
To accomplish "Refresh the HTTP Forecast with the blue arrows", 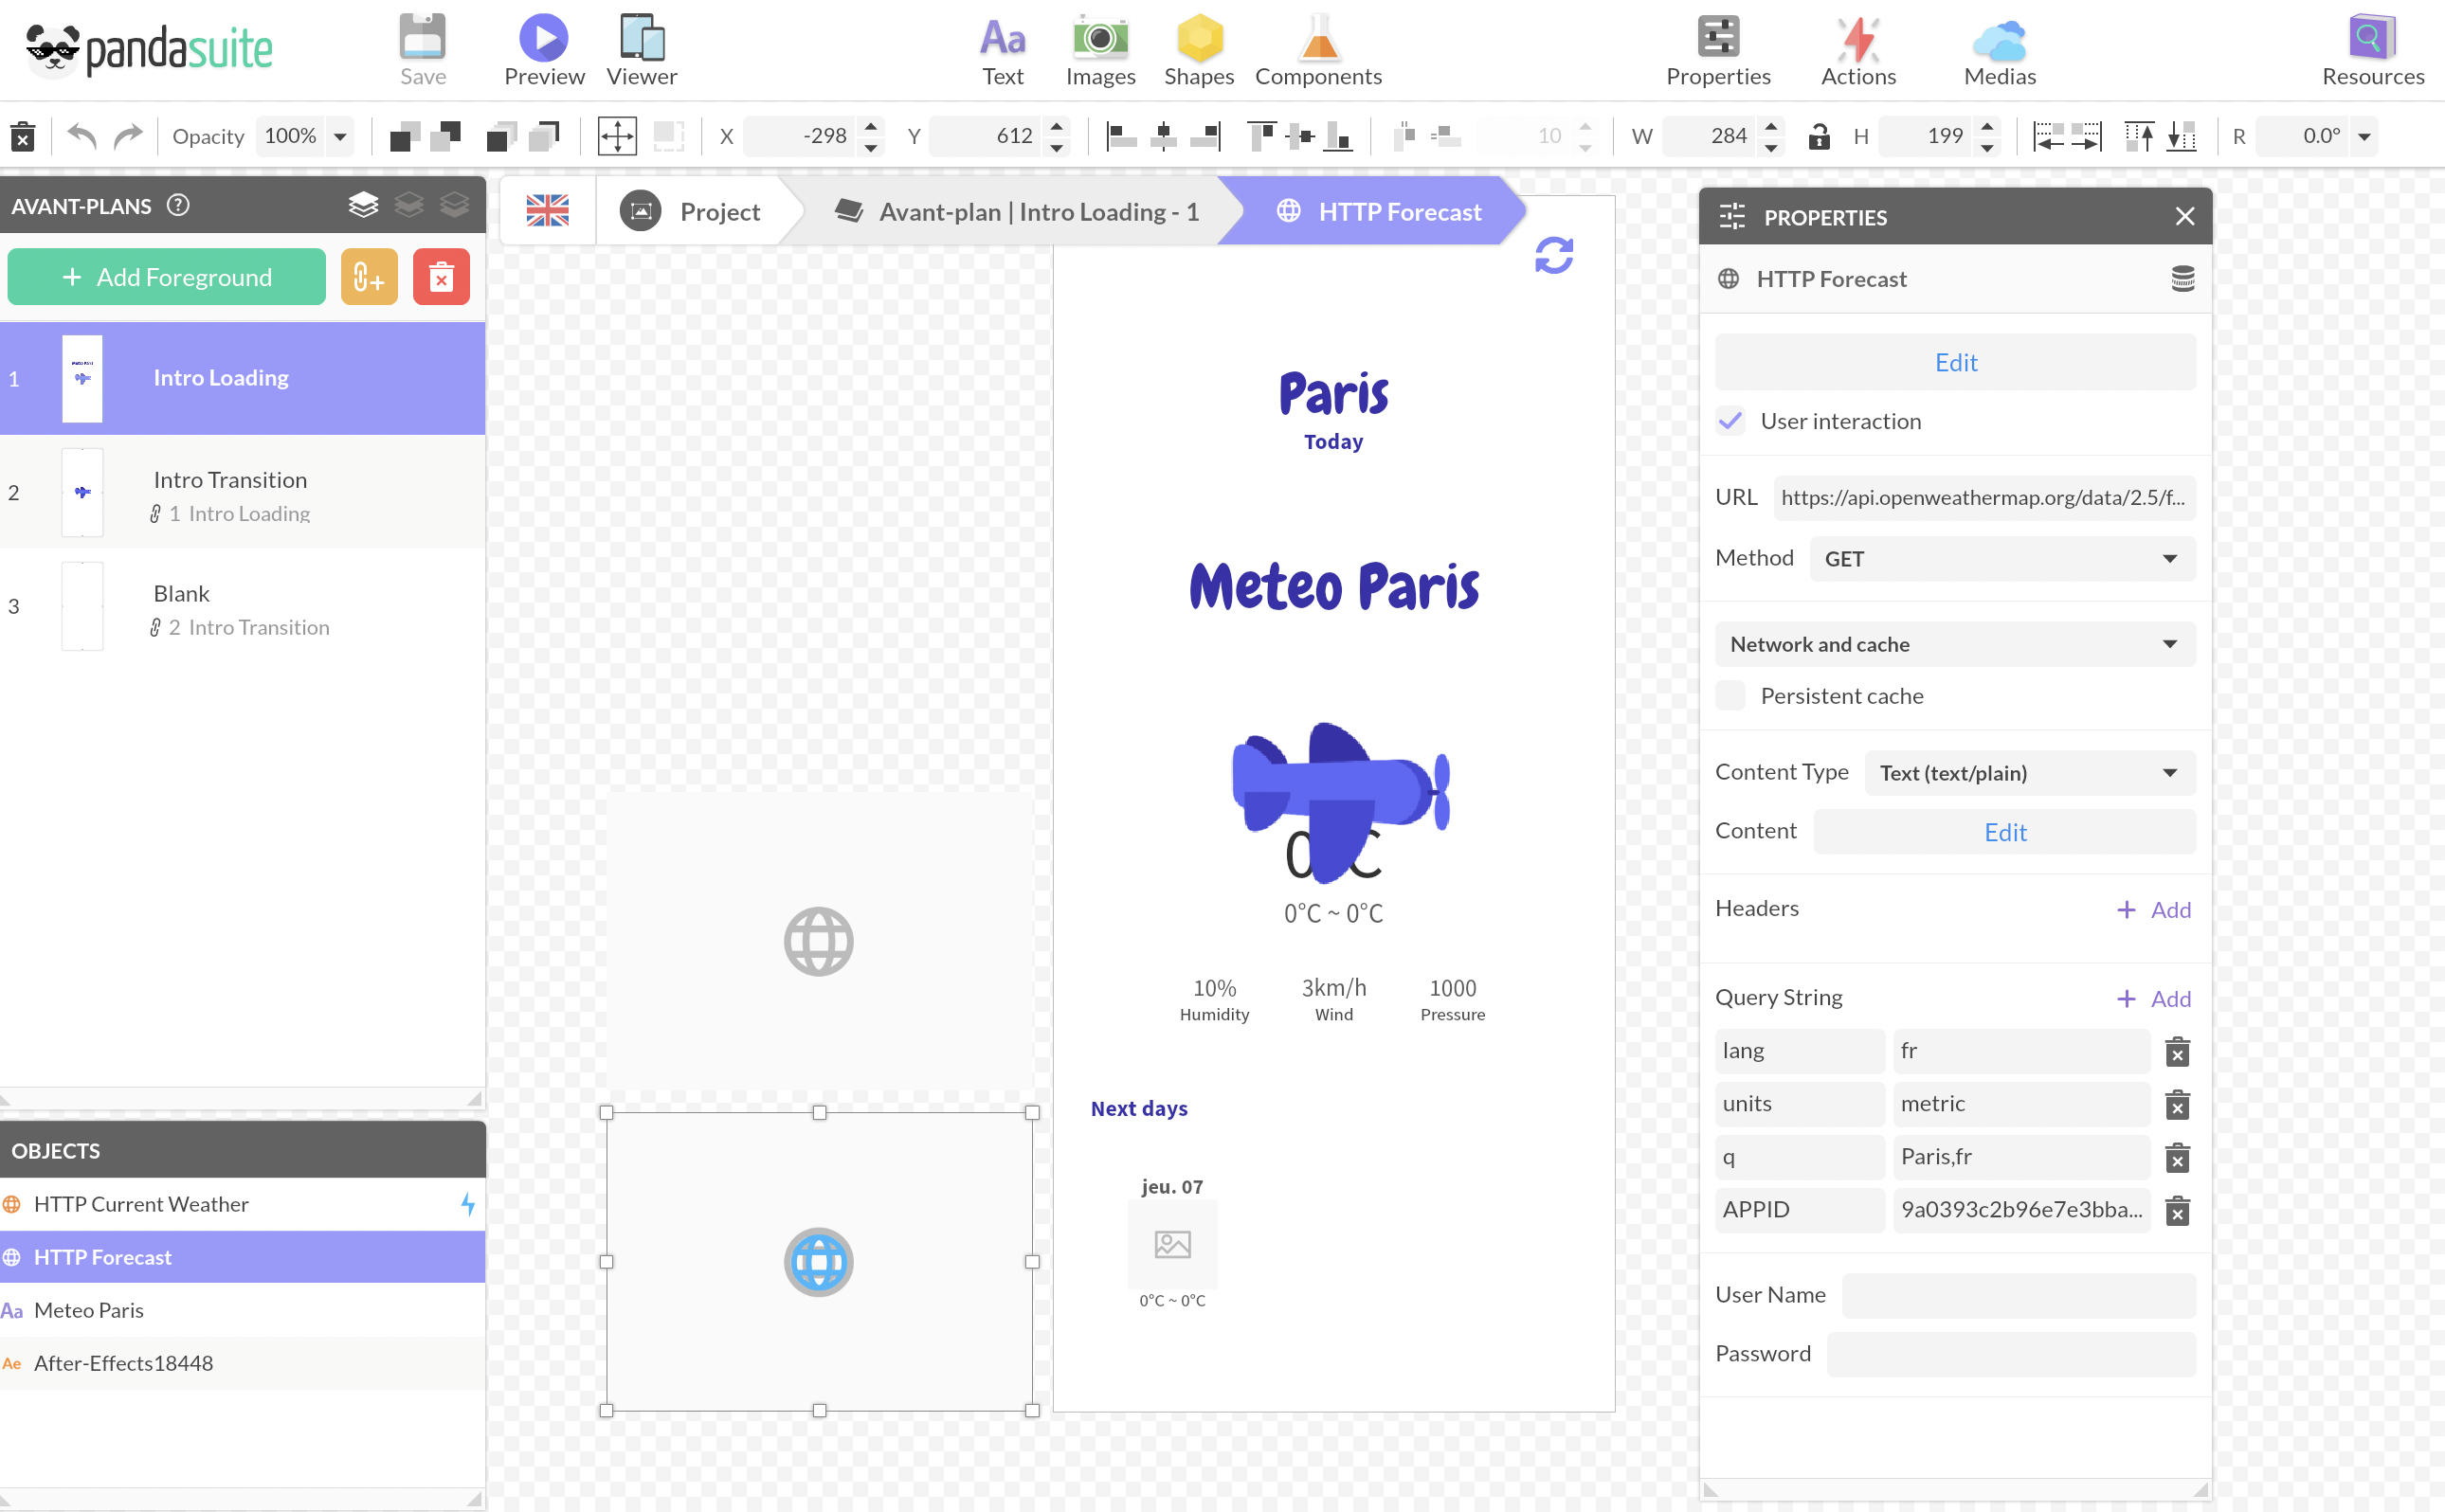I will coord(1553,255).
